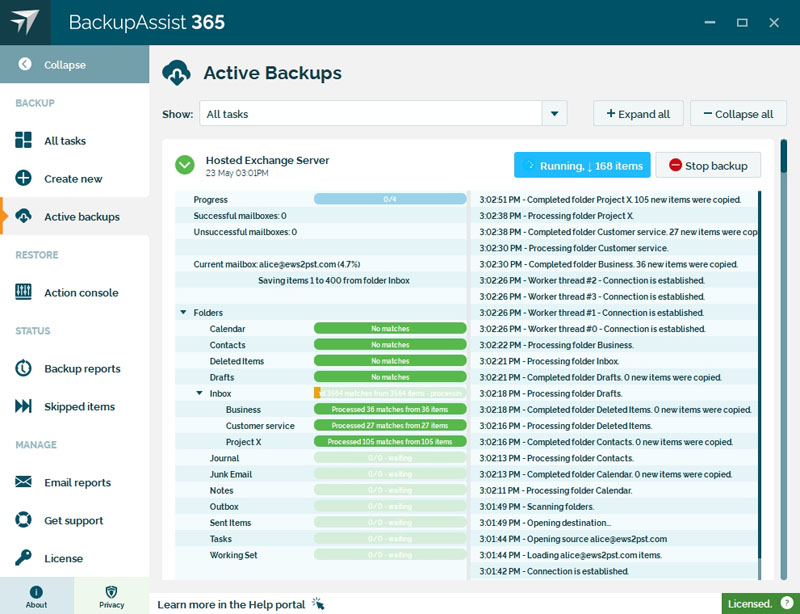Click the Current mailbox alice@ews2pst.com text
This screenshot has height=614, width=800.
(x=277, y=264)
